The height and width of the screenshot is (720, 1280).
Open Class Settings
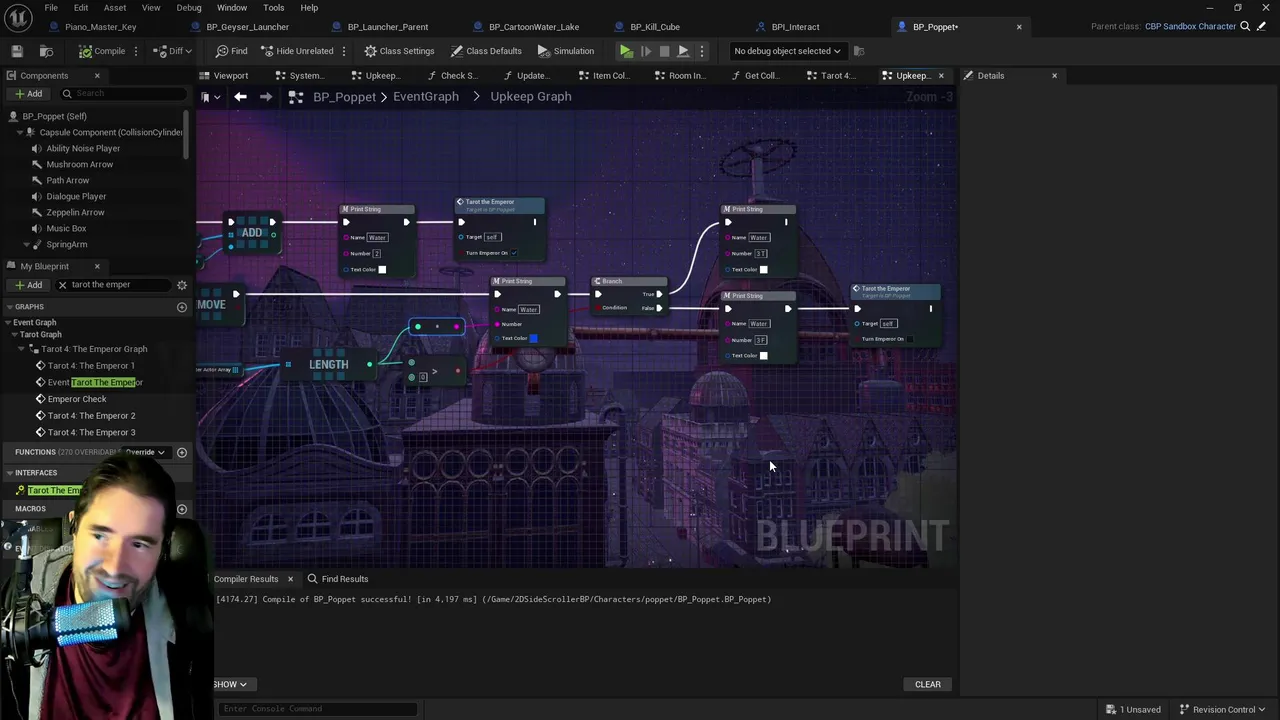tap(399, 51)
